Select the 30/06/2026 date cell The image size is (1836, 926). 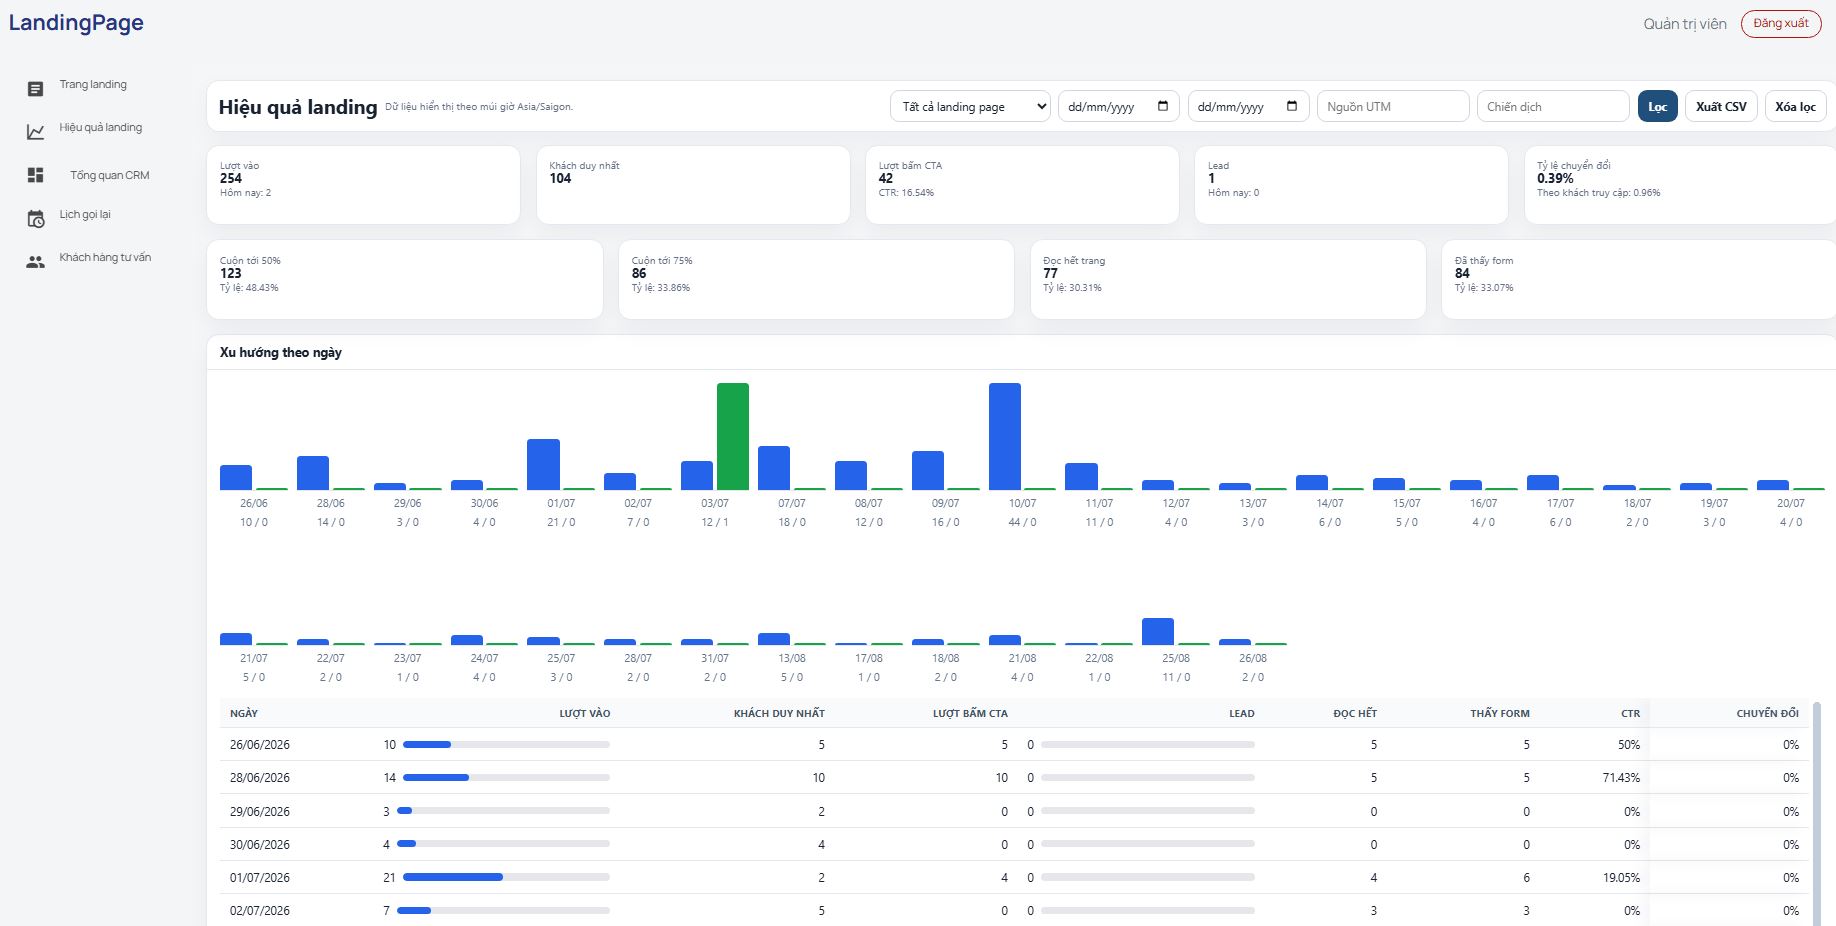[x=260, y=845]
